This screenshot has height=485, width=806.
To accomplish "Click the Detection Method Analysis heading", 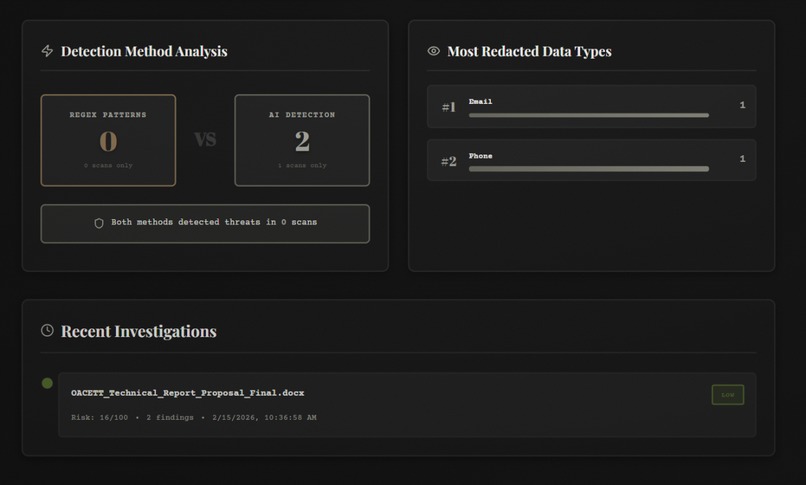I will pyautogui.click(x=144, y=51).
